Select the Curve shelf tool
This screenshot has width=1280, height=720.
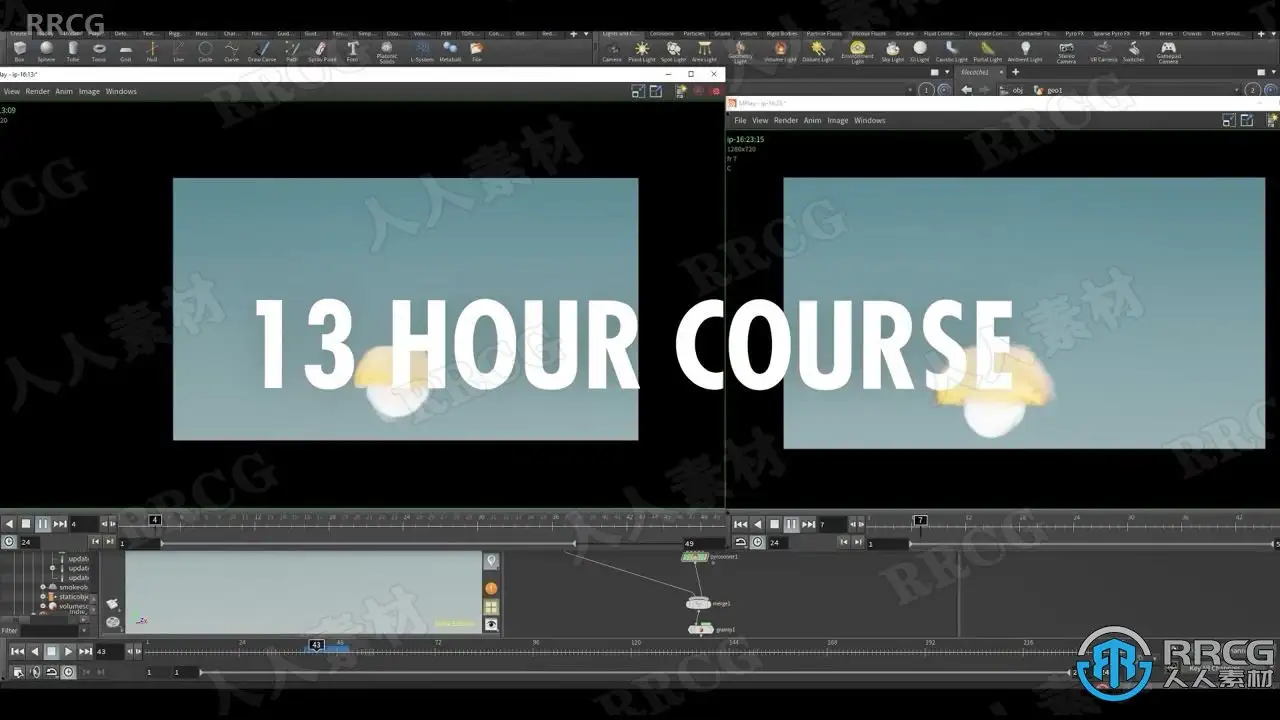point(232,50)
